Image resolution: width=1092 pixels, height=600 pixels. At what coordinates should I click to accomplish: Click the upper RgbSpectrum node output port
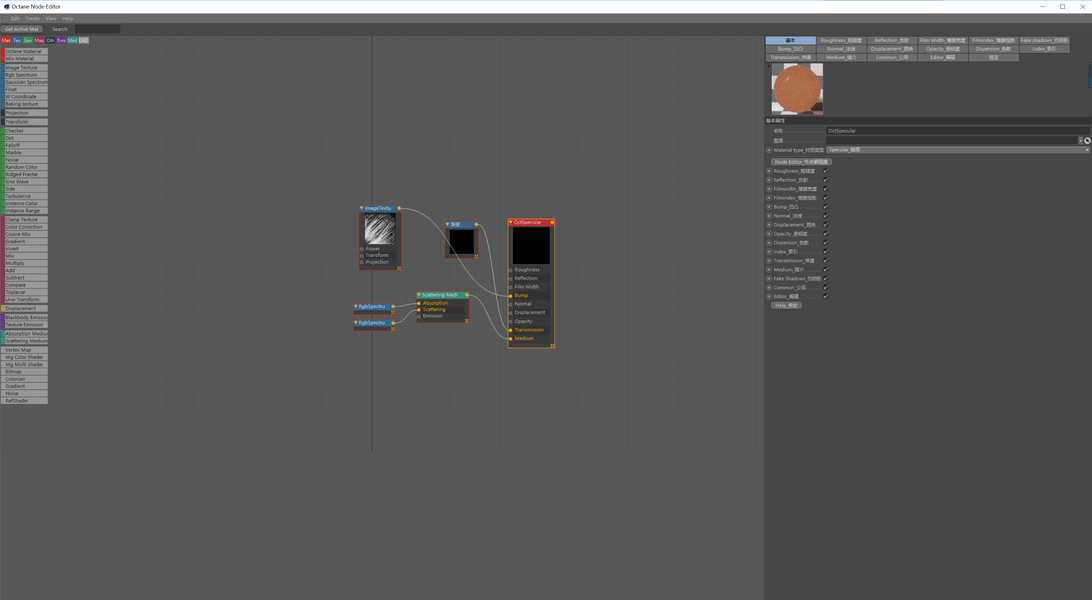pyautogui.click(x=393, y=306)
